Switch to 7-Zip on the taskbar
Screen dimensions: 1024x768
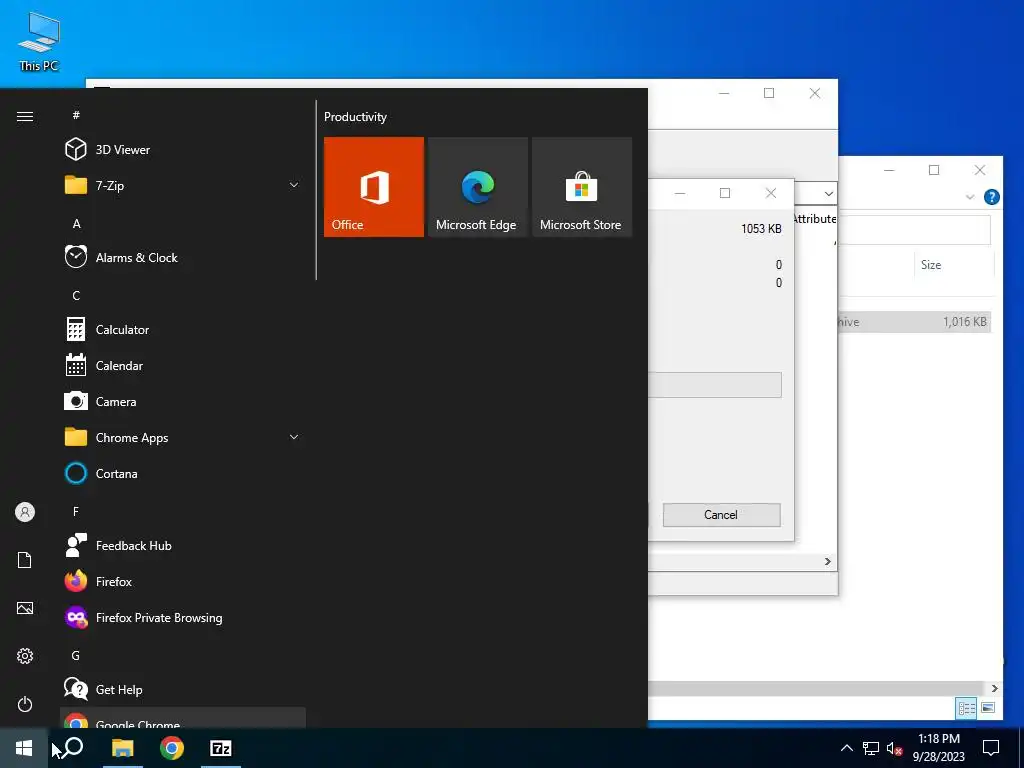[221, 748]
